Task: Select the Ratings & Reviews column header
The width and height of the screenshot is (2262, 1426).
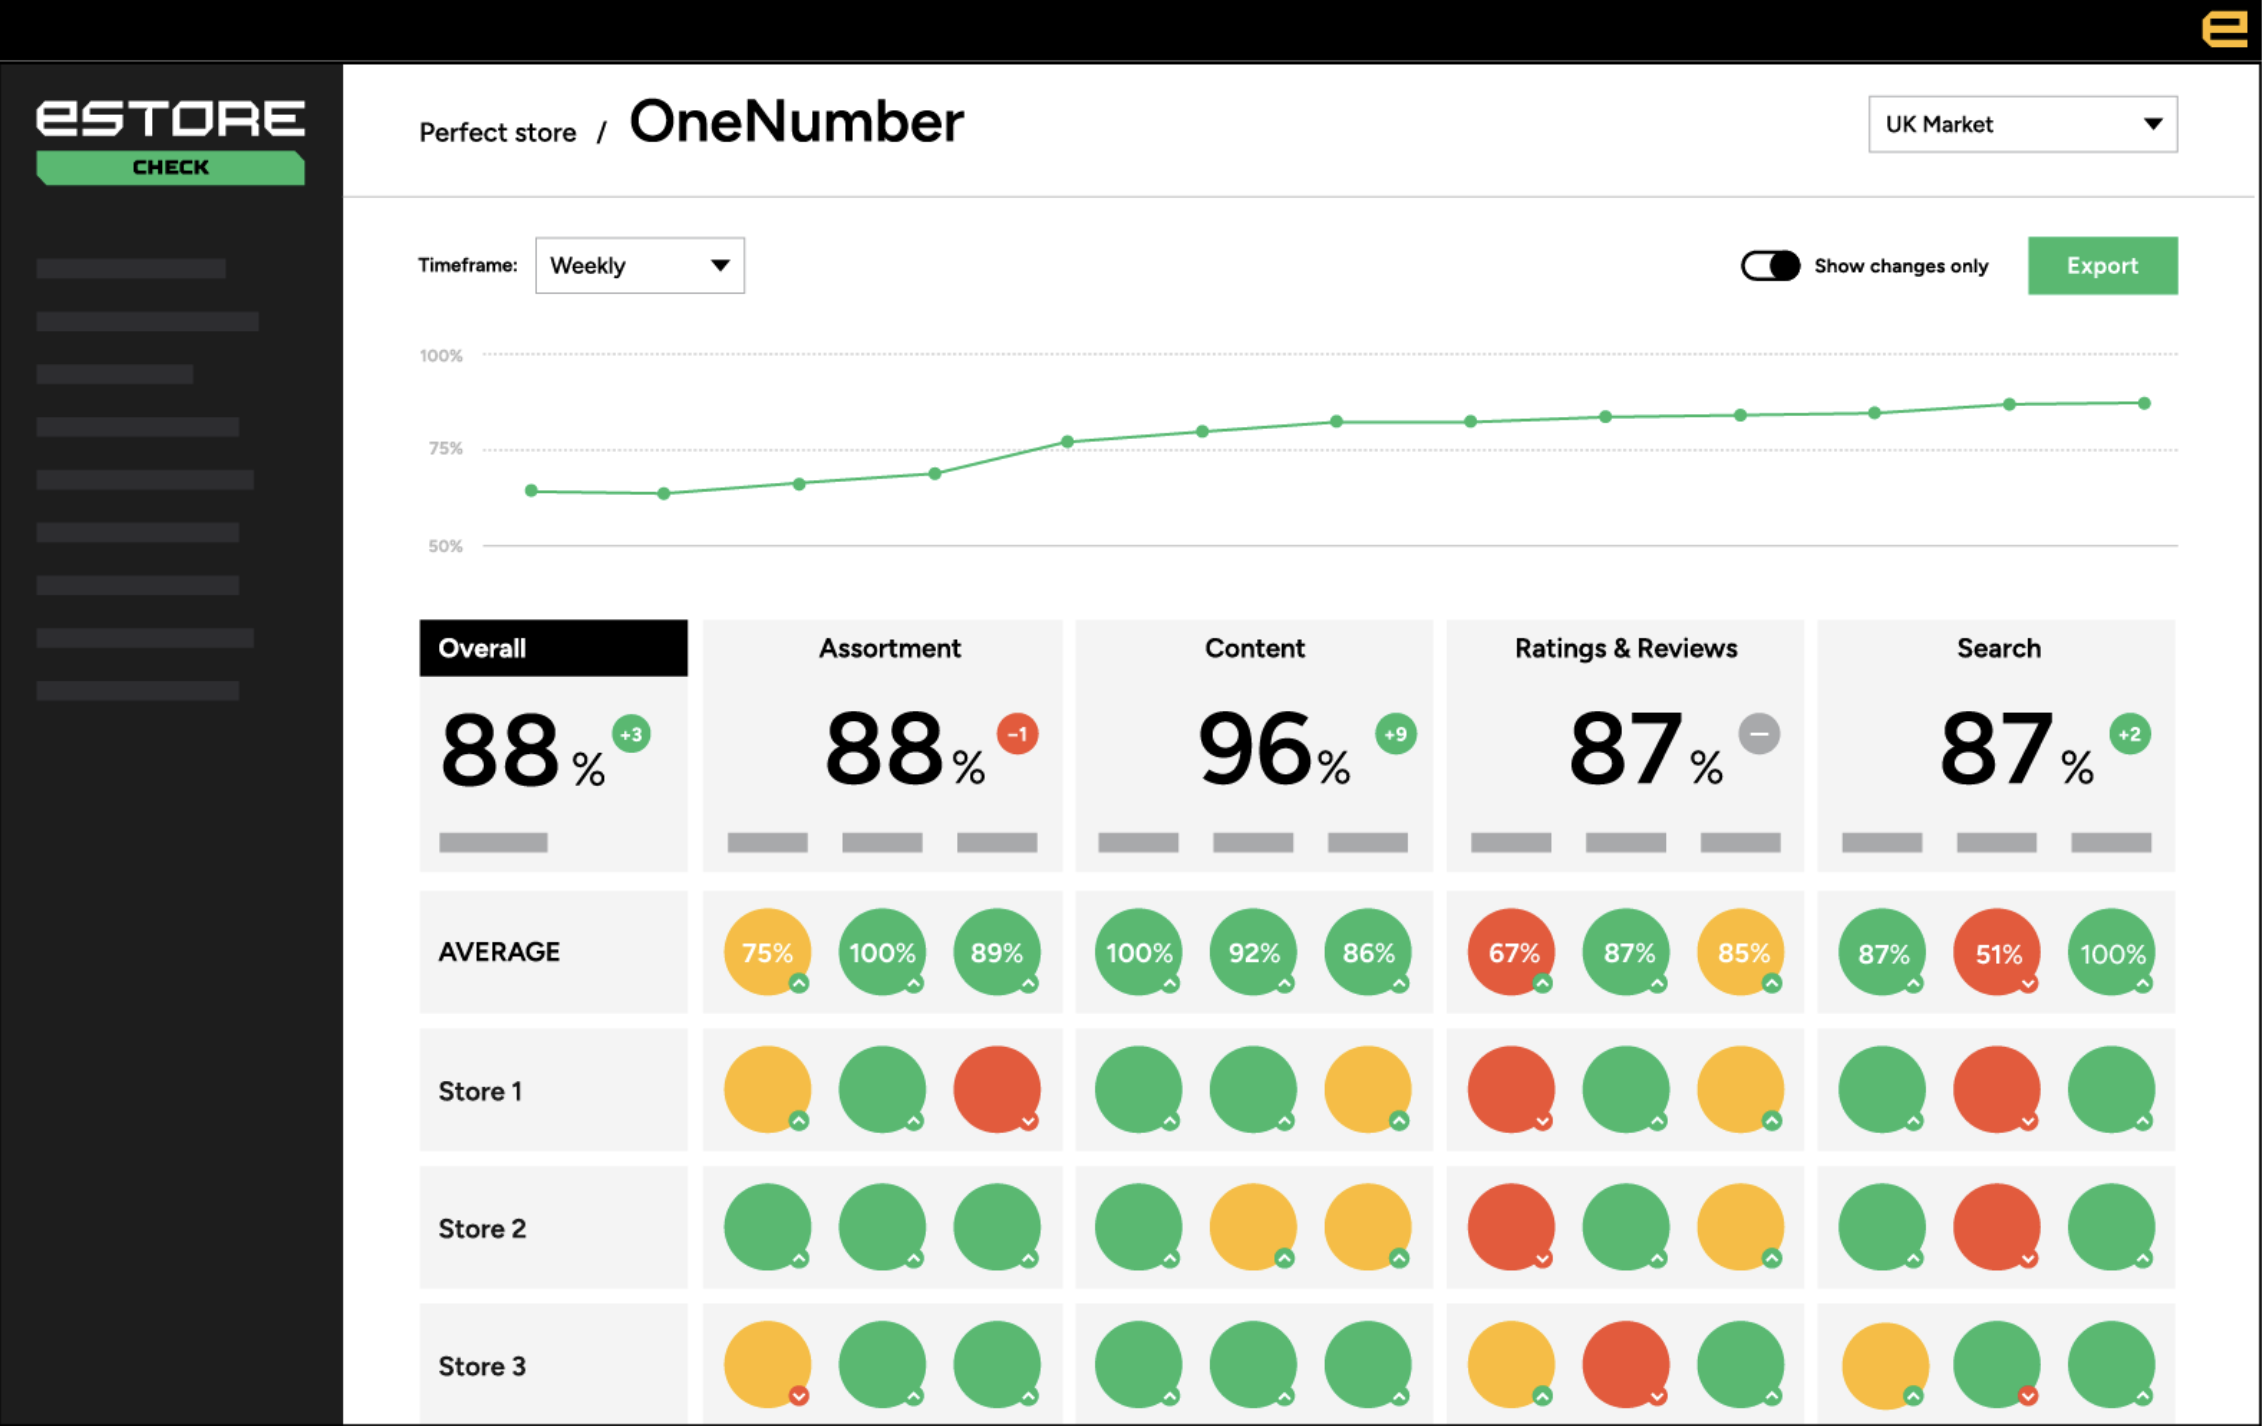Action: (x=1625, y=648)
